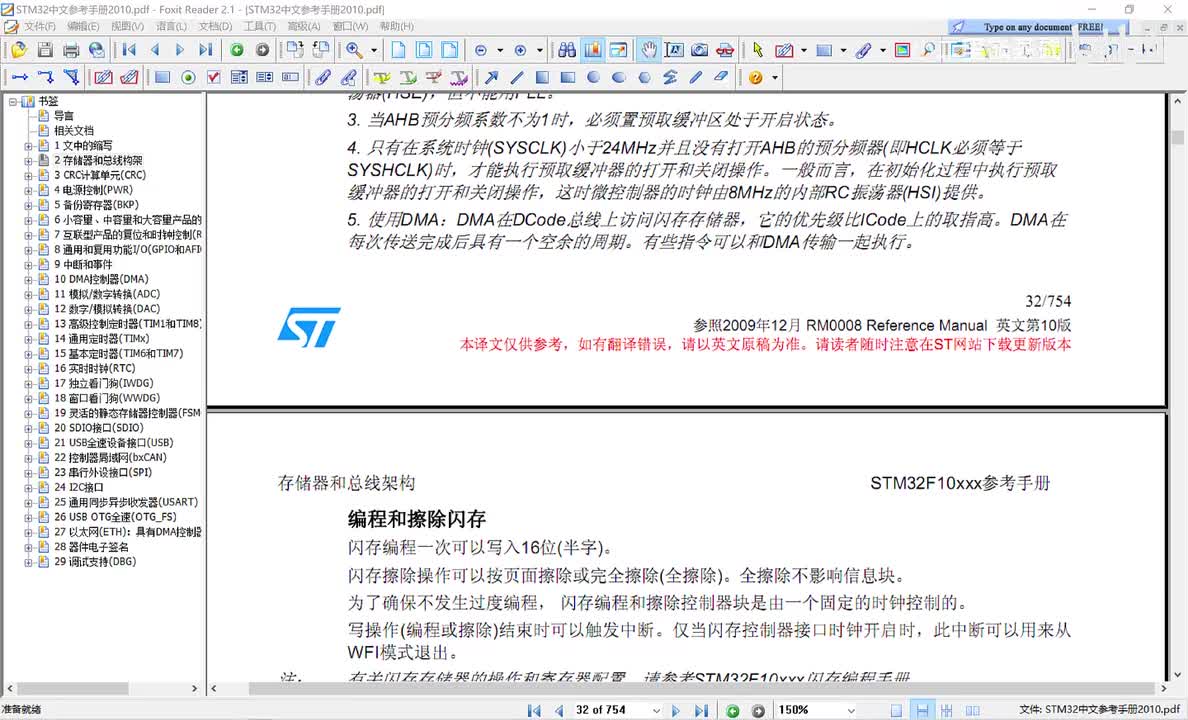Open the page number dropdown in status bar
The width and height of the screenshot is (1188, 720).
point(656,710)
